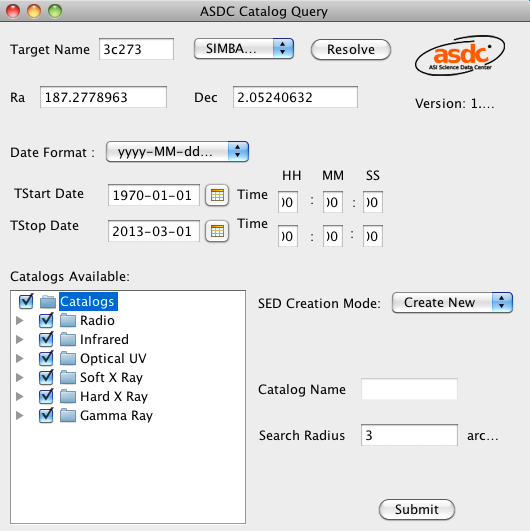Screen dimensions: 530x531
Task: Expand the Radio catalog tree node
Action: click(x=20, y=320)
